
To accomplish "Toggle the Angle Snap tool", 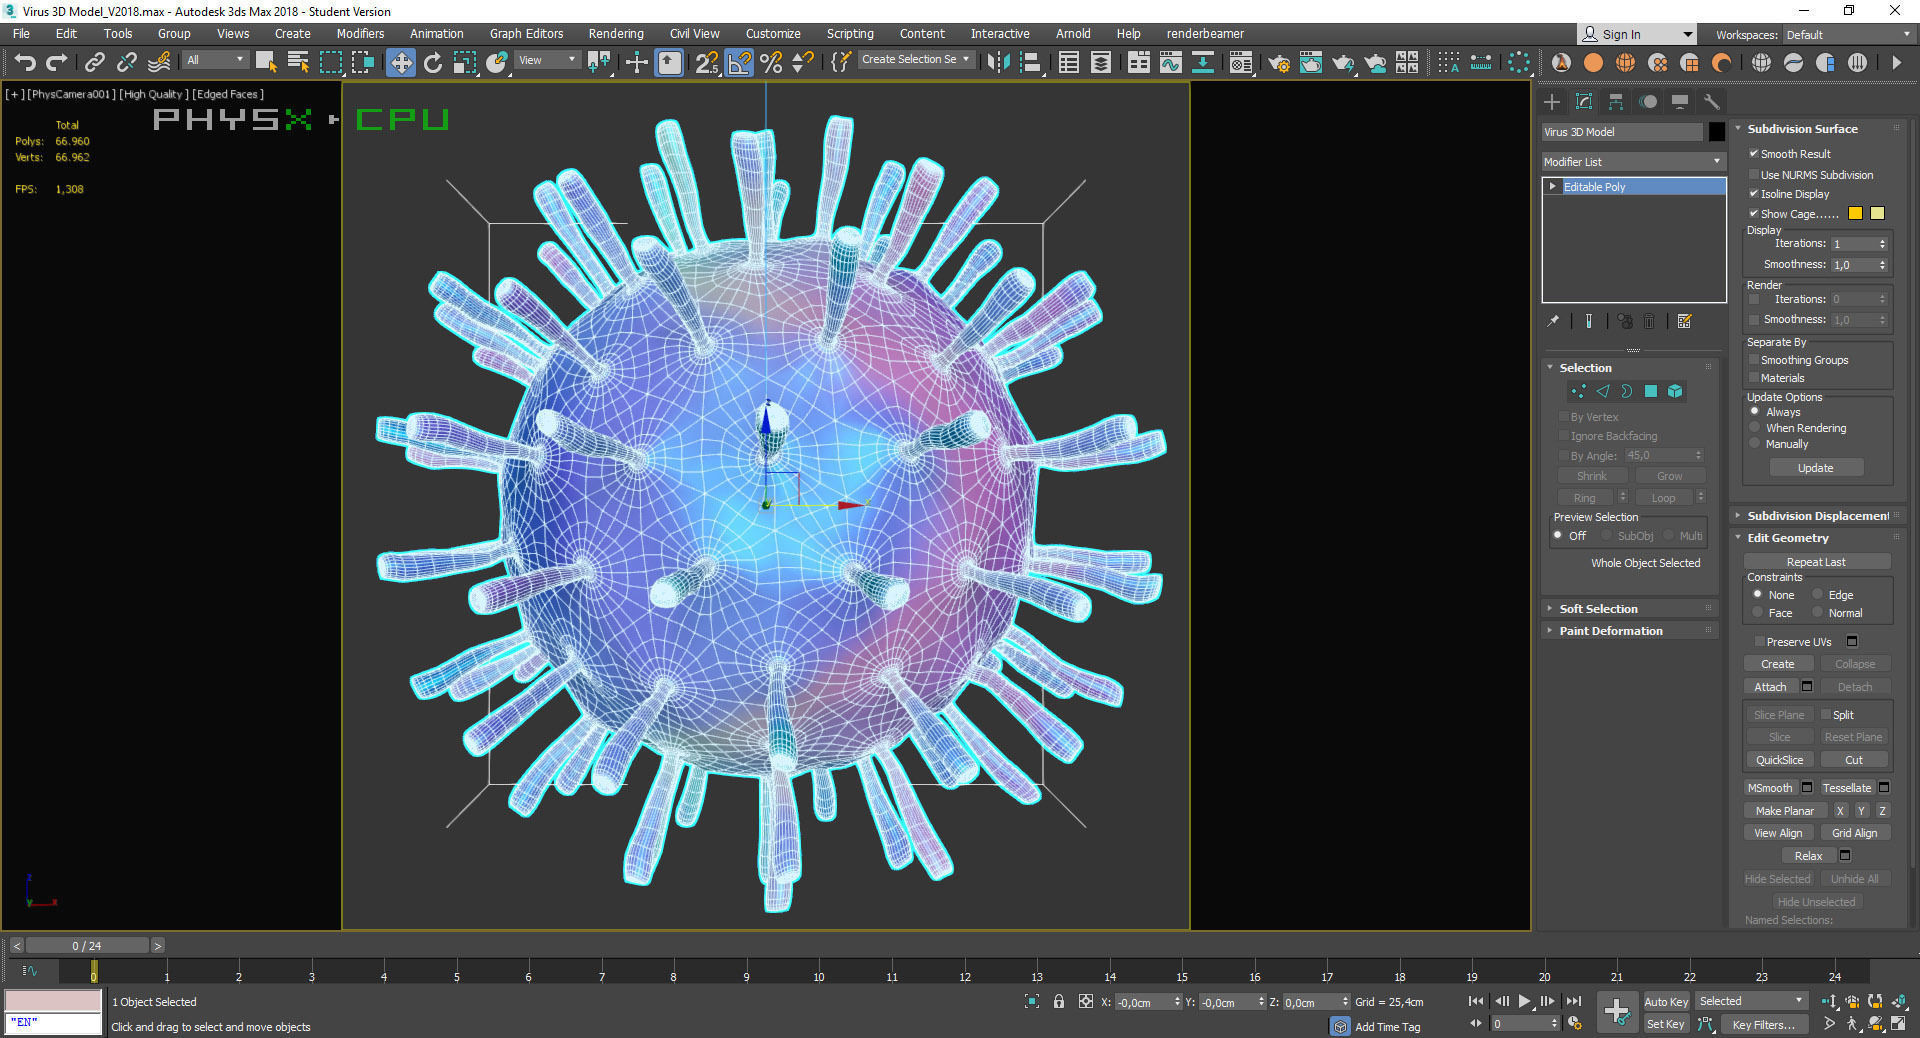I will click(x=739, y=63).
